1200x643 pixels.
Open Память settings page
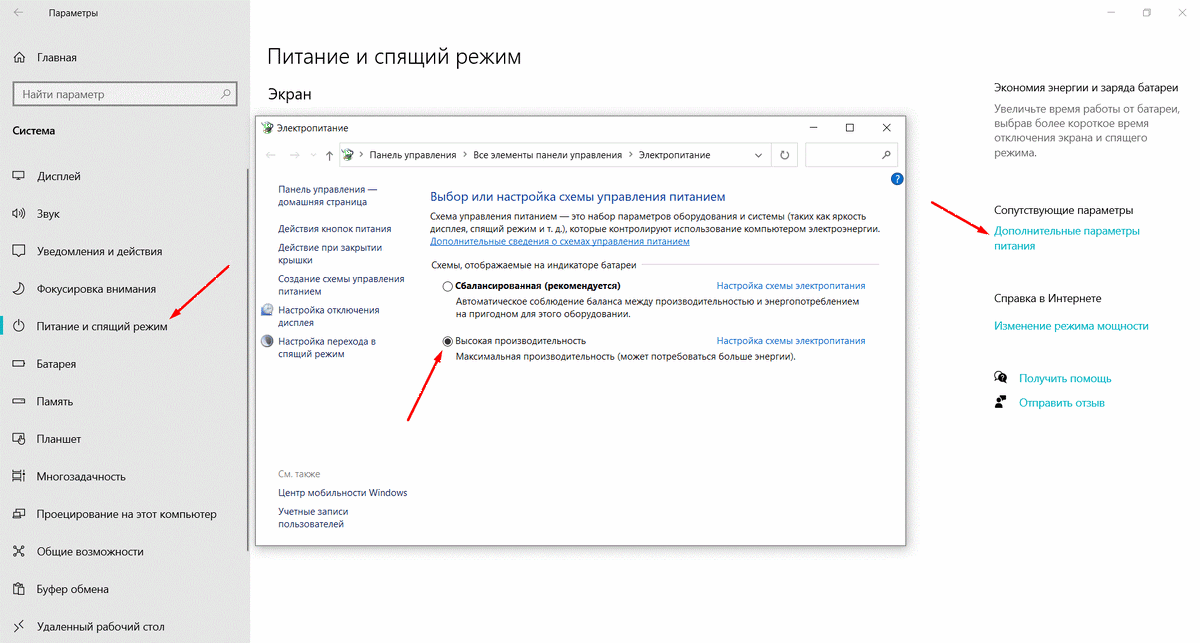[x=55, y=401]
